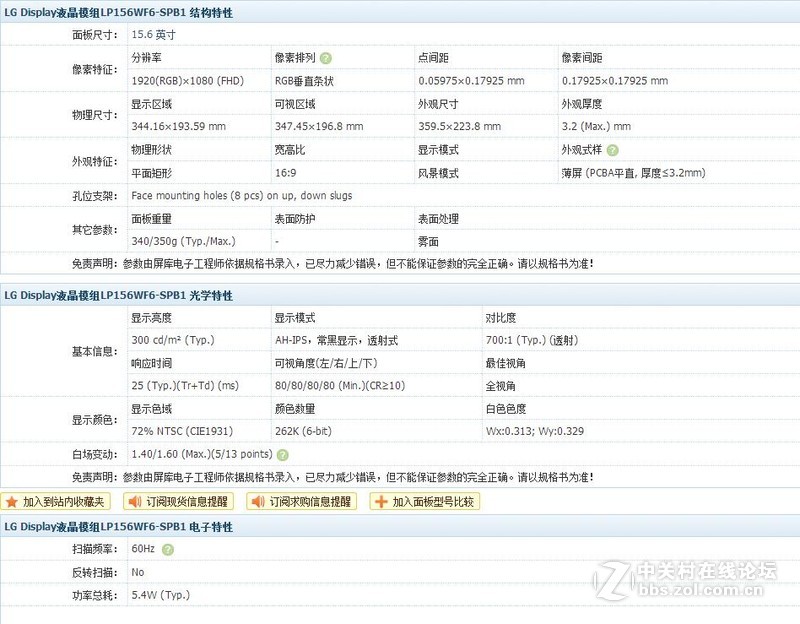800x624 pixels.
Task: Click the help icon beside 孔位支架
Action: (125, 197)
